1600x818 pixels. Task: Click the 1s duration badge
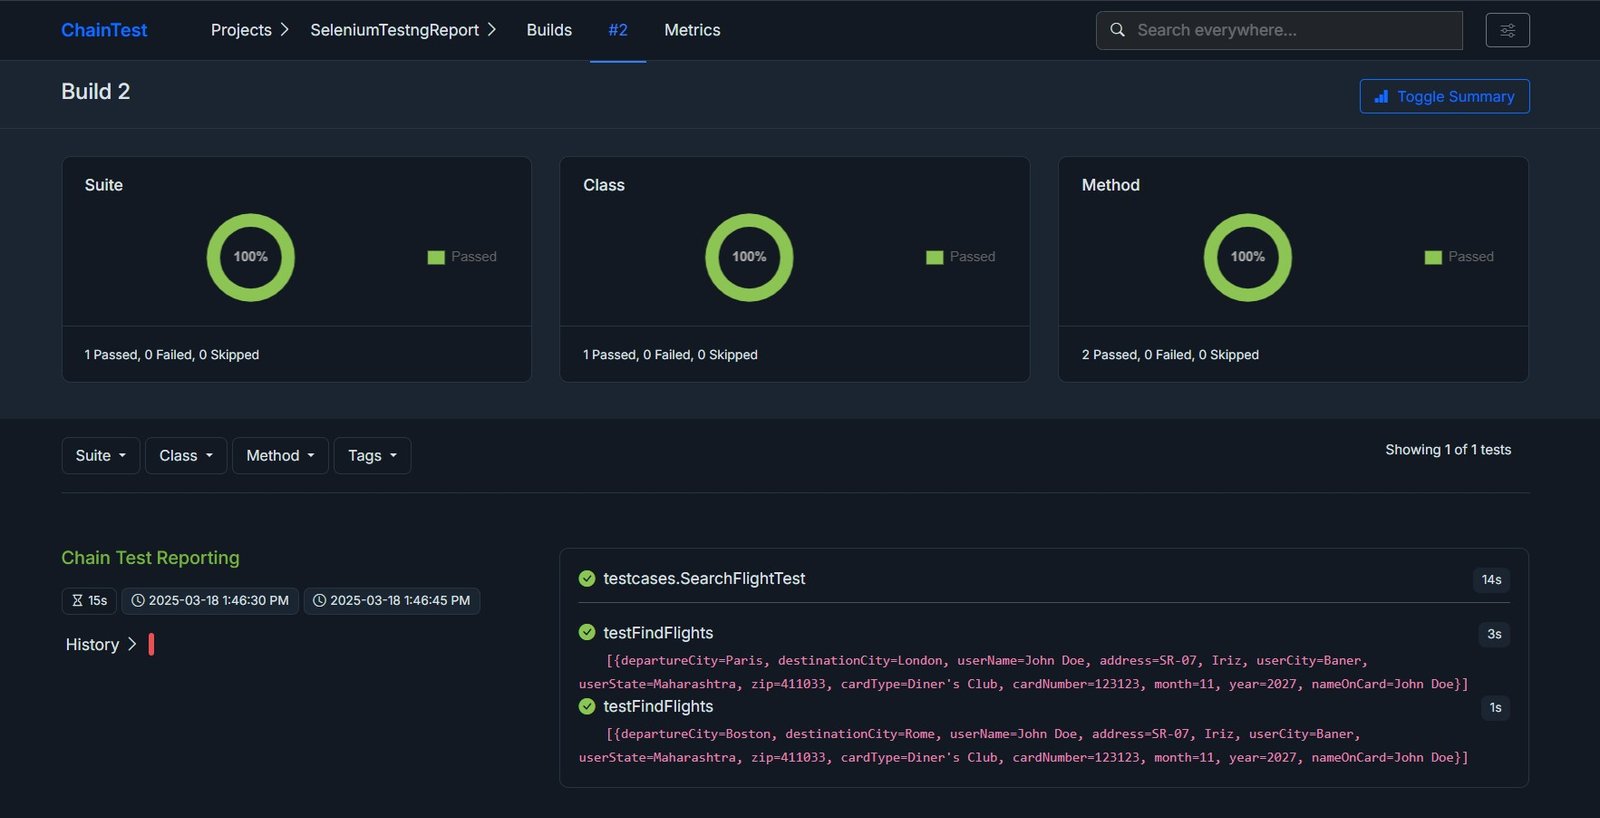coord(1495,707)
